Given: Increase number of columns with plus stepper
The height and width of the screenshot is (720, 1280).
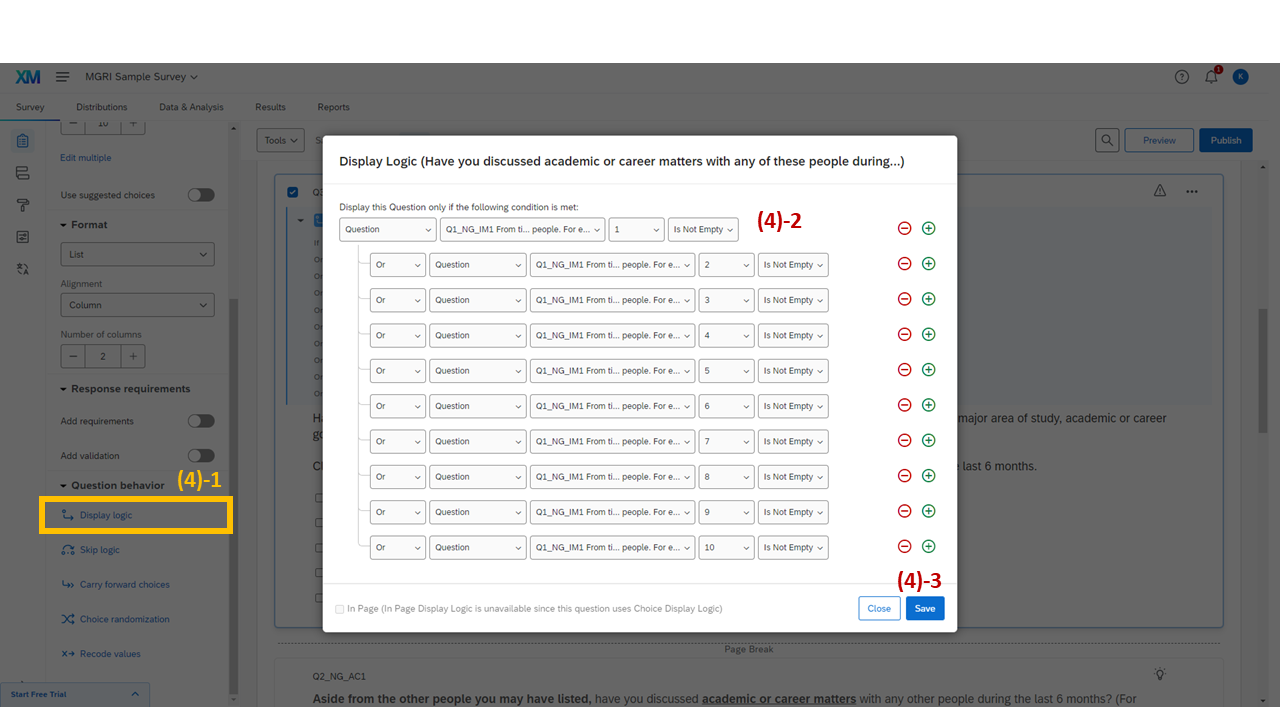Looking at the screenshot, I should 132,356.
